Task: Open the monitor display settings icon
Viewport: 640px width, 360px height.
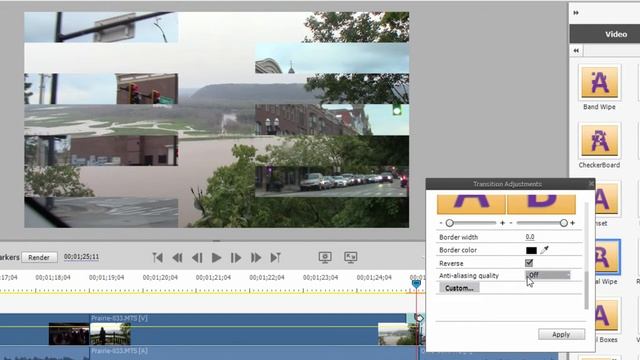Action: [325, 257]
